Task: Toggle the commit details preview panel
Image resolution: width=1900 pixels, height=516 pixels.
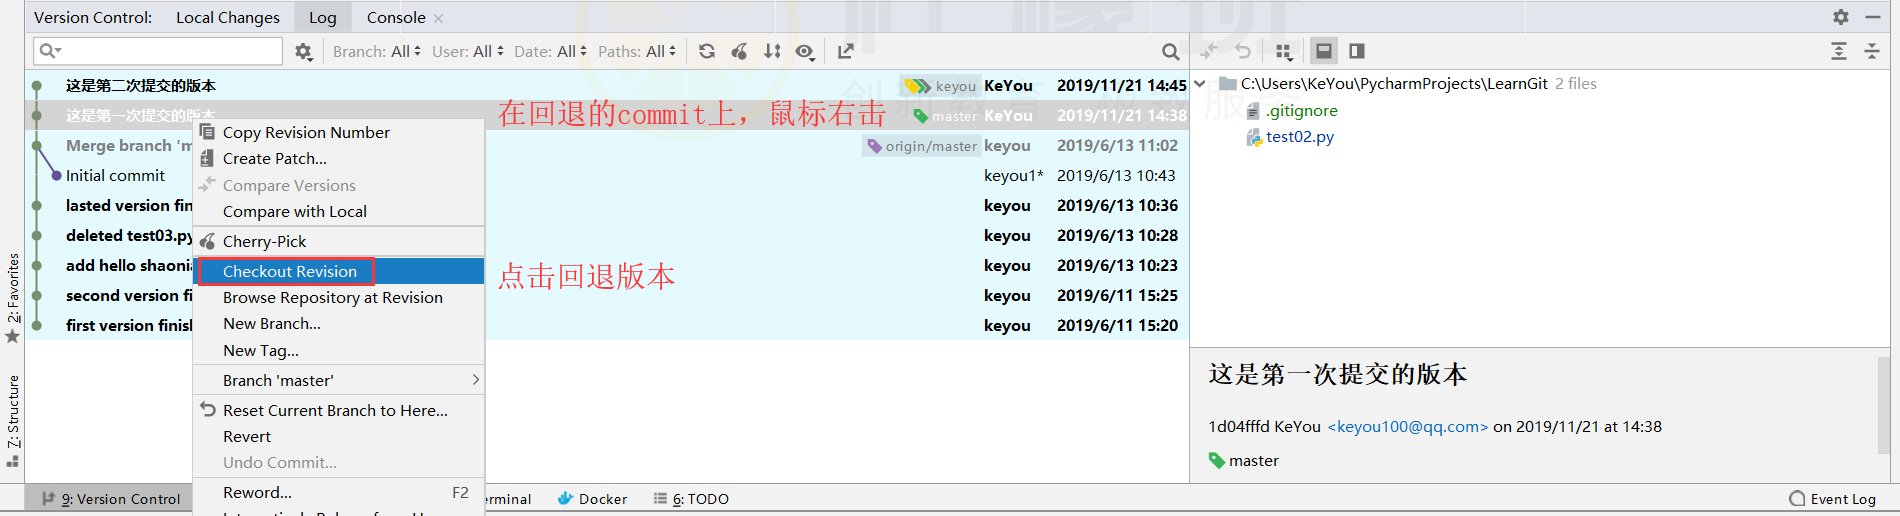Action: pyautogui.click(x=1324, y=51)
